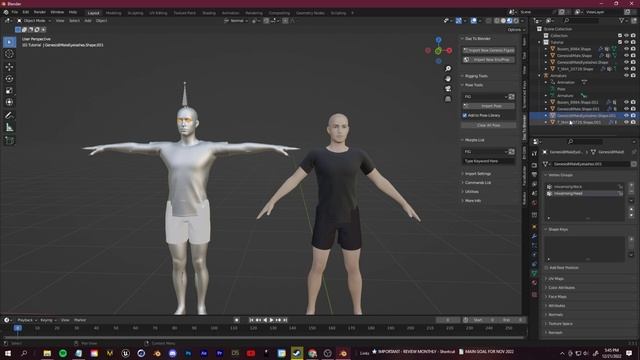Open the Material properties tab

(534, 283)
